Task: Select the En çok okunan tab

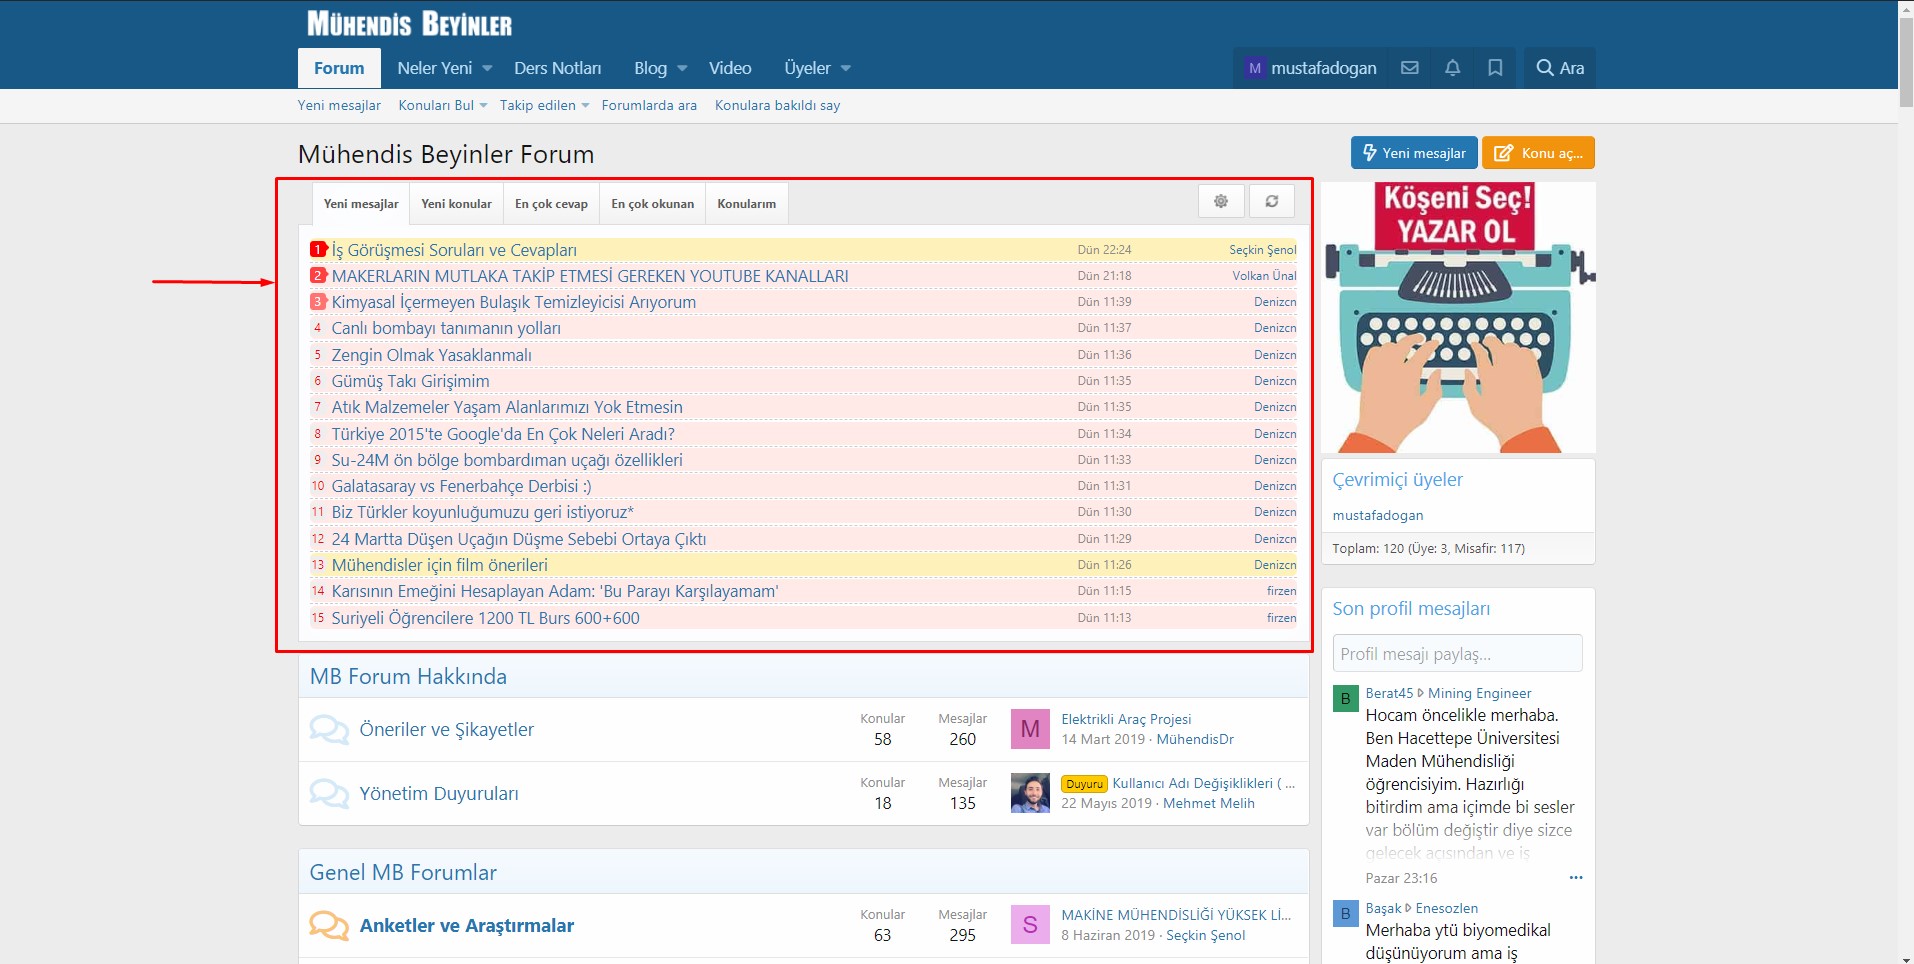Action: [x=652, y=203]
